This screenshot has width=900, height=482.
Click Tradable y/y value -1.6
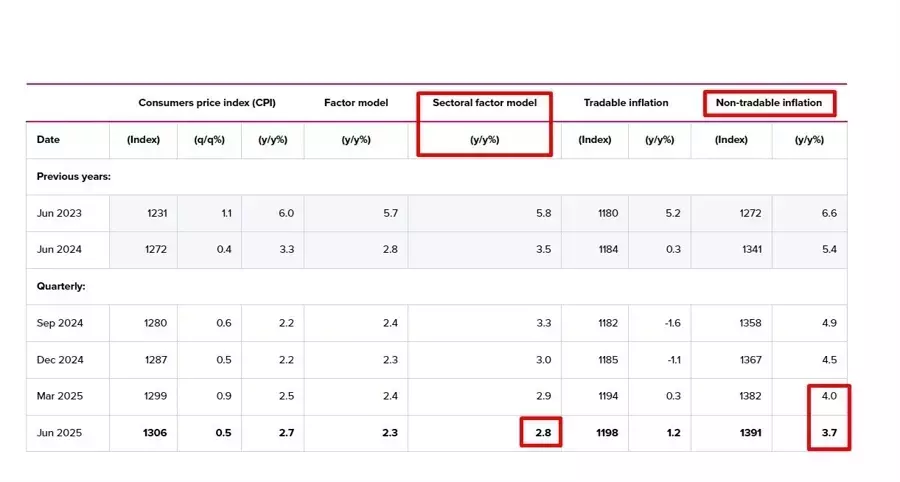point(672,322)
